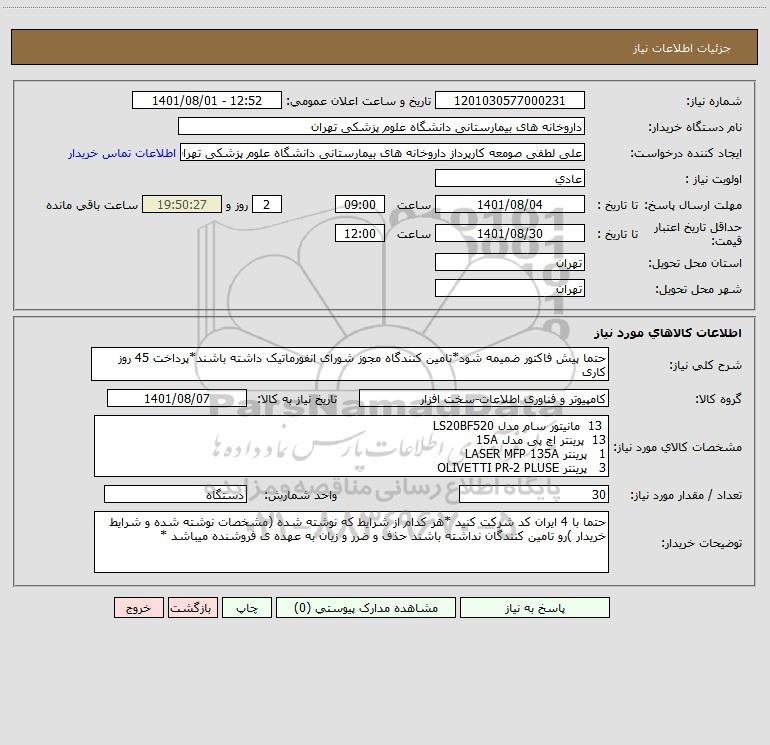
Task: Click the quantity field showing 30
Action: tap(534, 494)
